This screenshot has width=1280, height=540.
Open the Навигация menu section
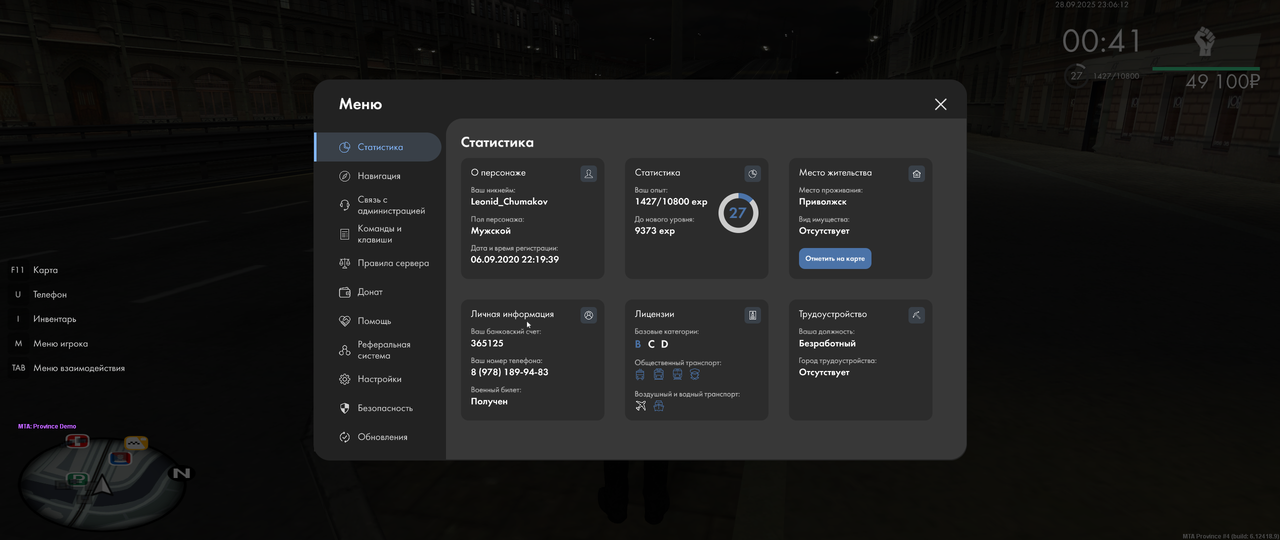coord(377,176)
